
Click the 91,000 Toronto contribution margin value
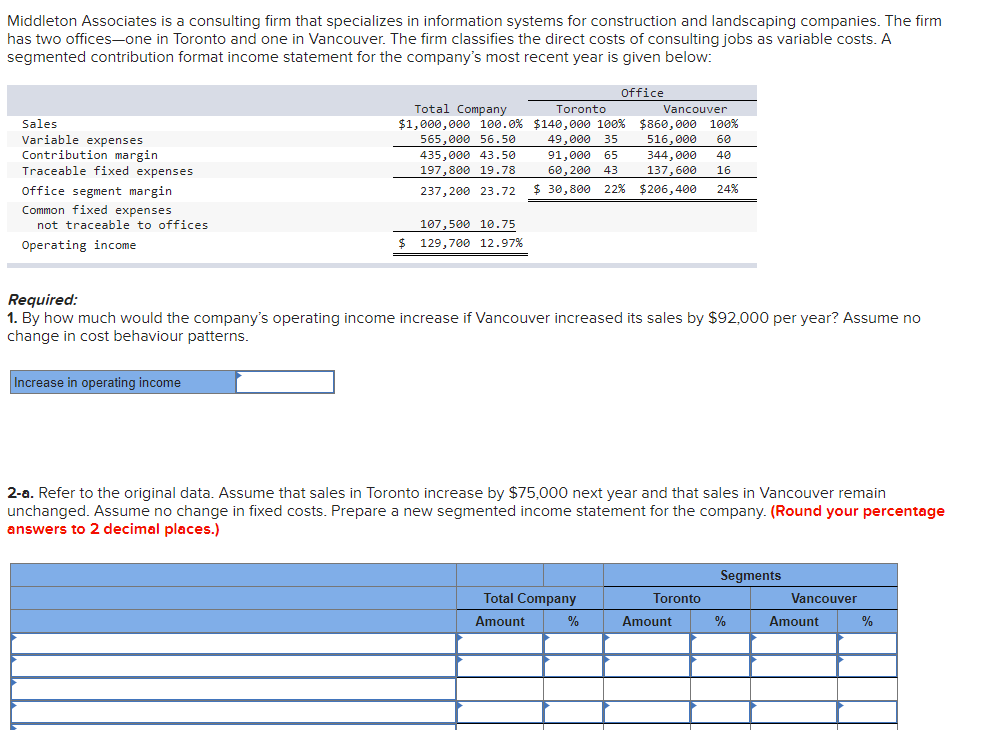[x=569, y=155]
